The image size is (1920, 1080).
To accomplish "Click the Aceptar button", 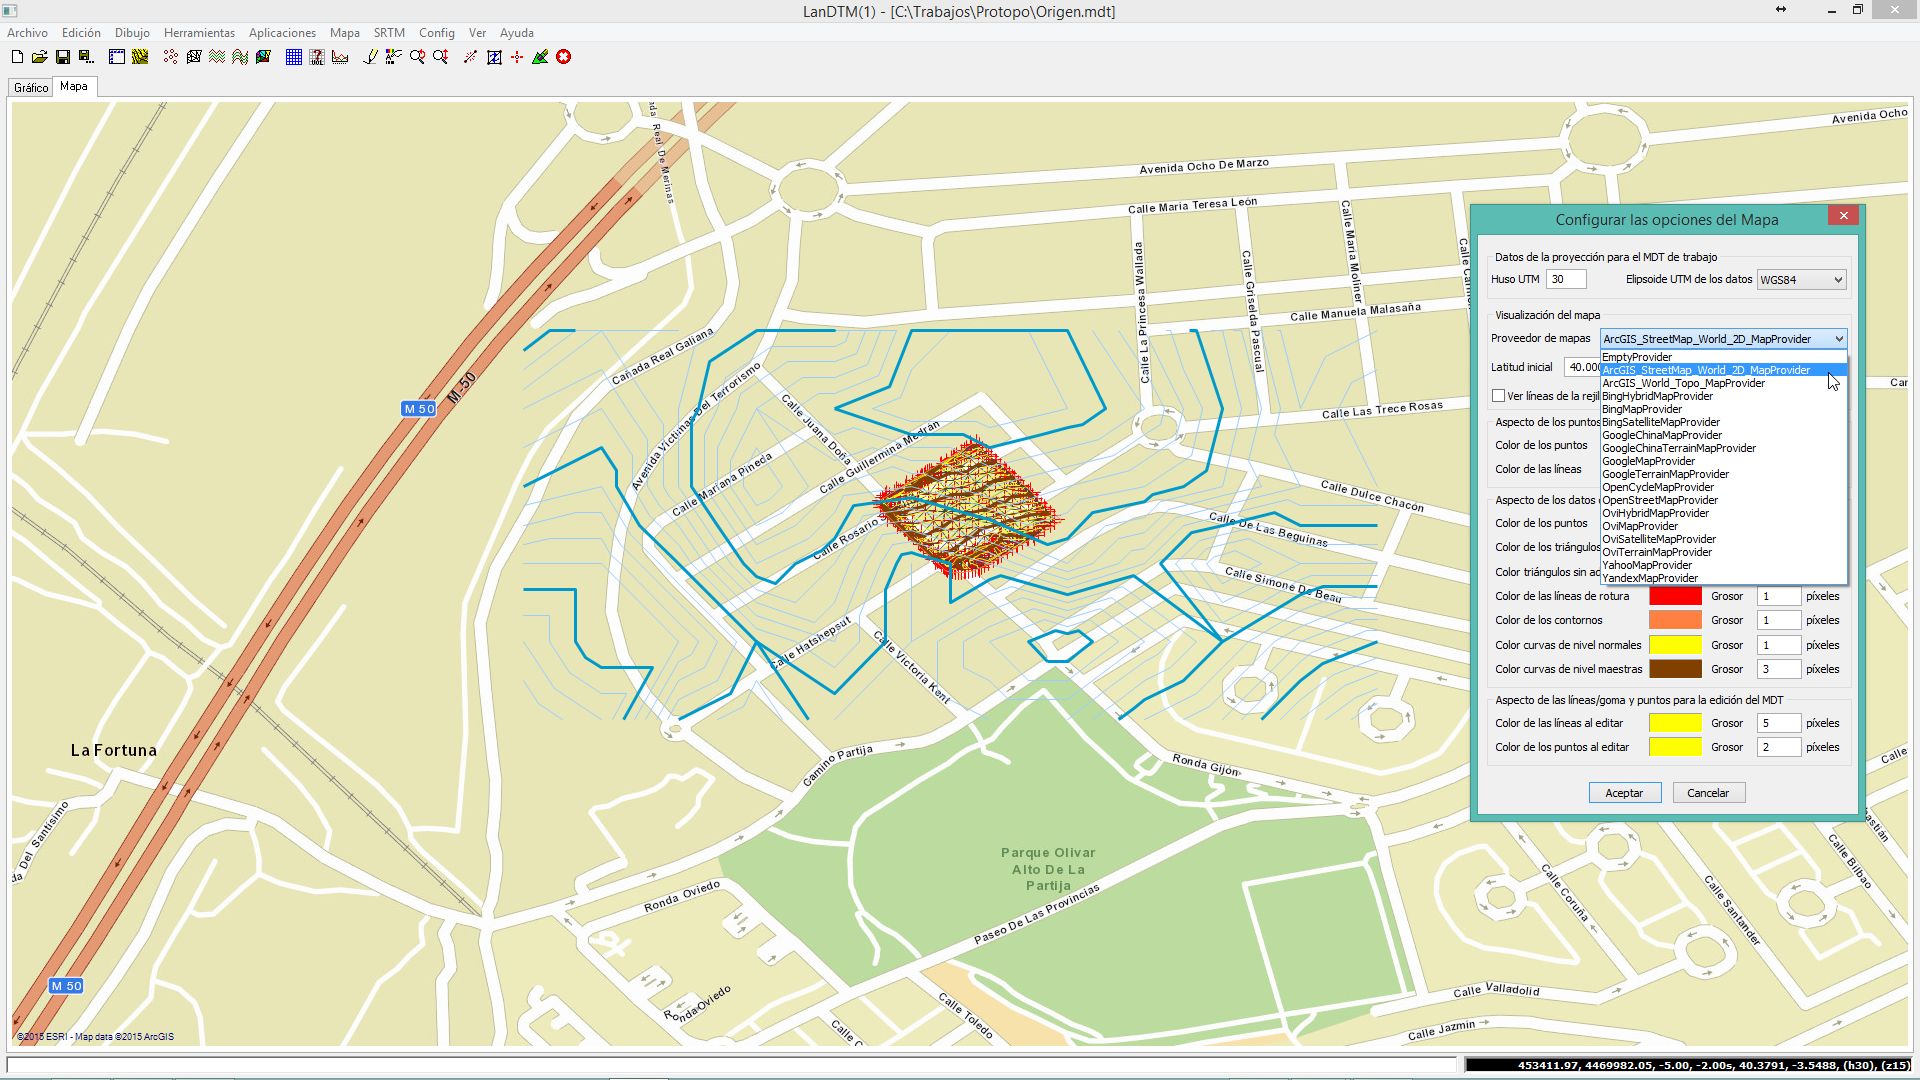I will coord(1625,793).
